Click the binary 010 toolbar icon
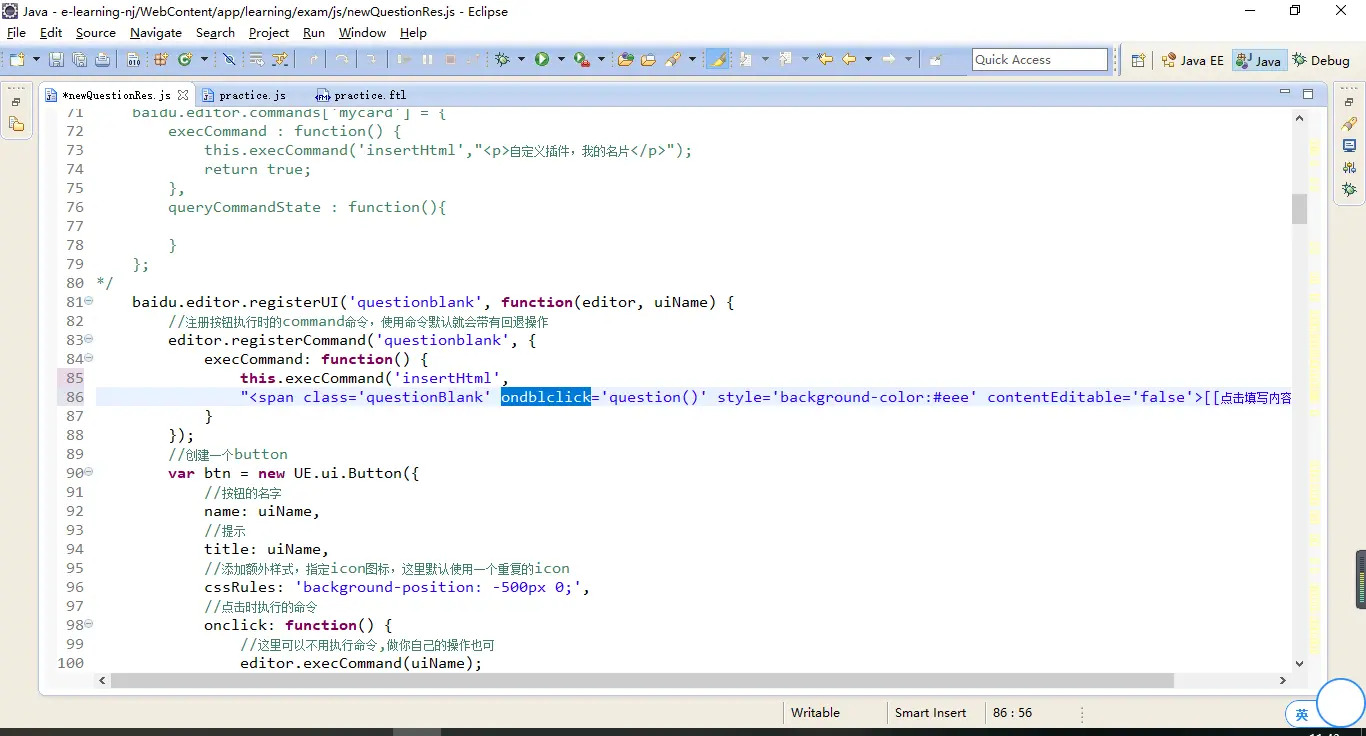Image resolution: width=1366 pixels, height=736 pixels. click(133, 60)
